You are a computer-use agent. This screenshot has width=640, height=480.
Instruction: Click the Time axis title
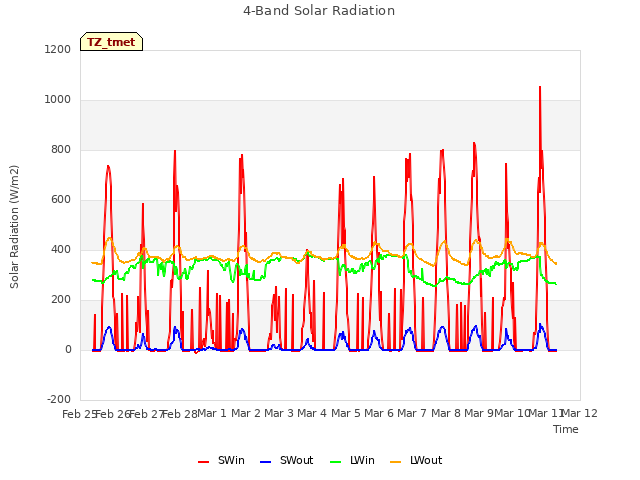pyautogui.click(x=566, y=429)
